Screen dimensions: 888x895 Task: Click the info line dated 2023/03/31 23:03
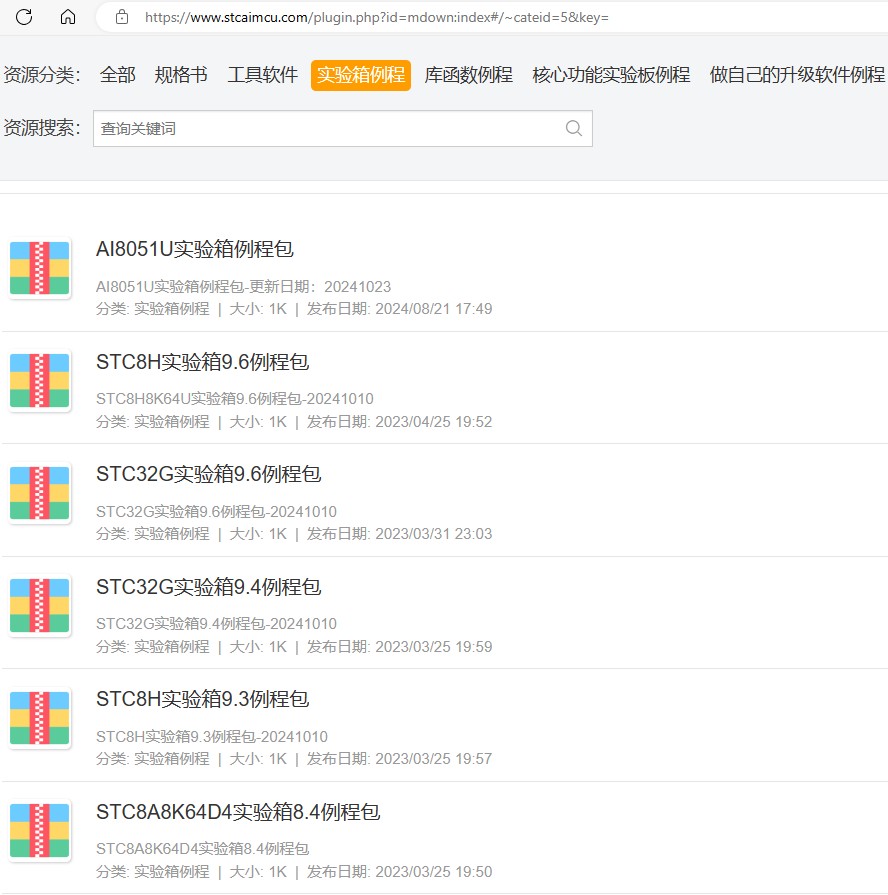pos(294,534)
